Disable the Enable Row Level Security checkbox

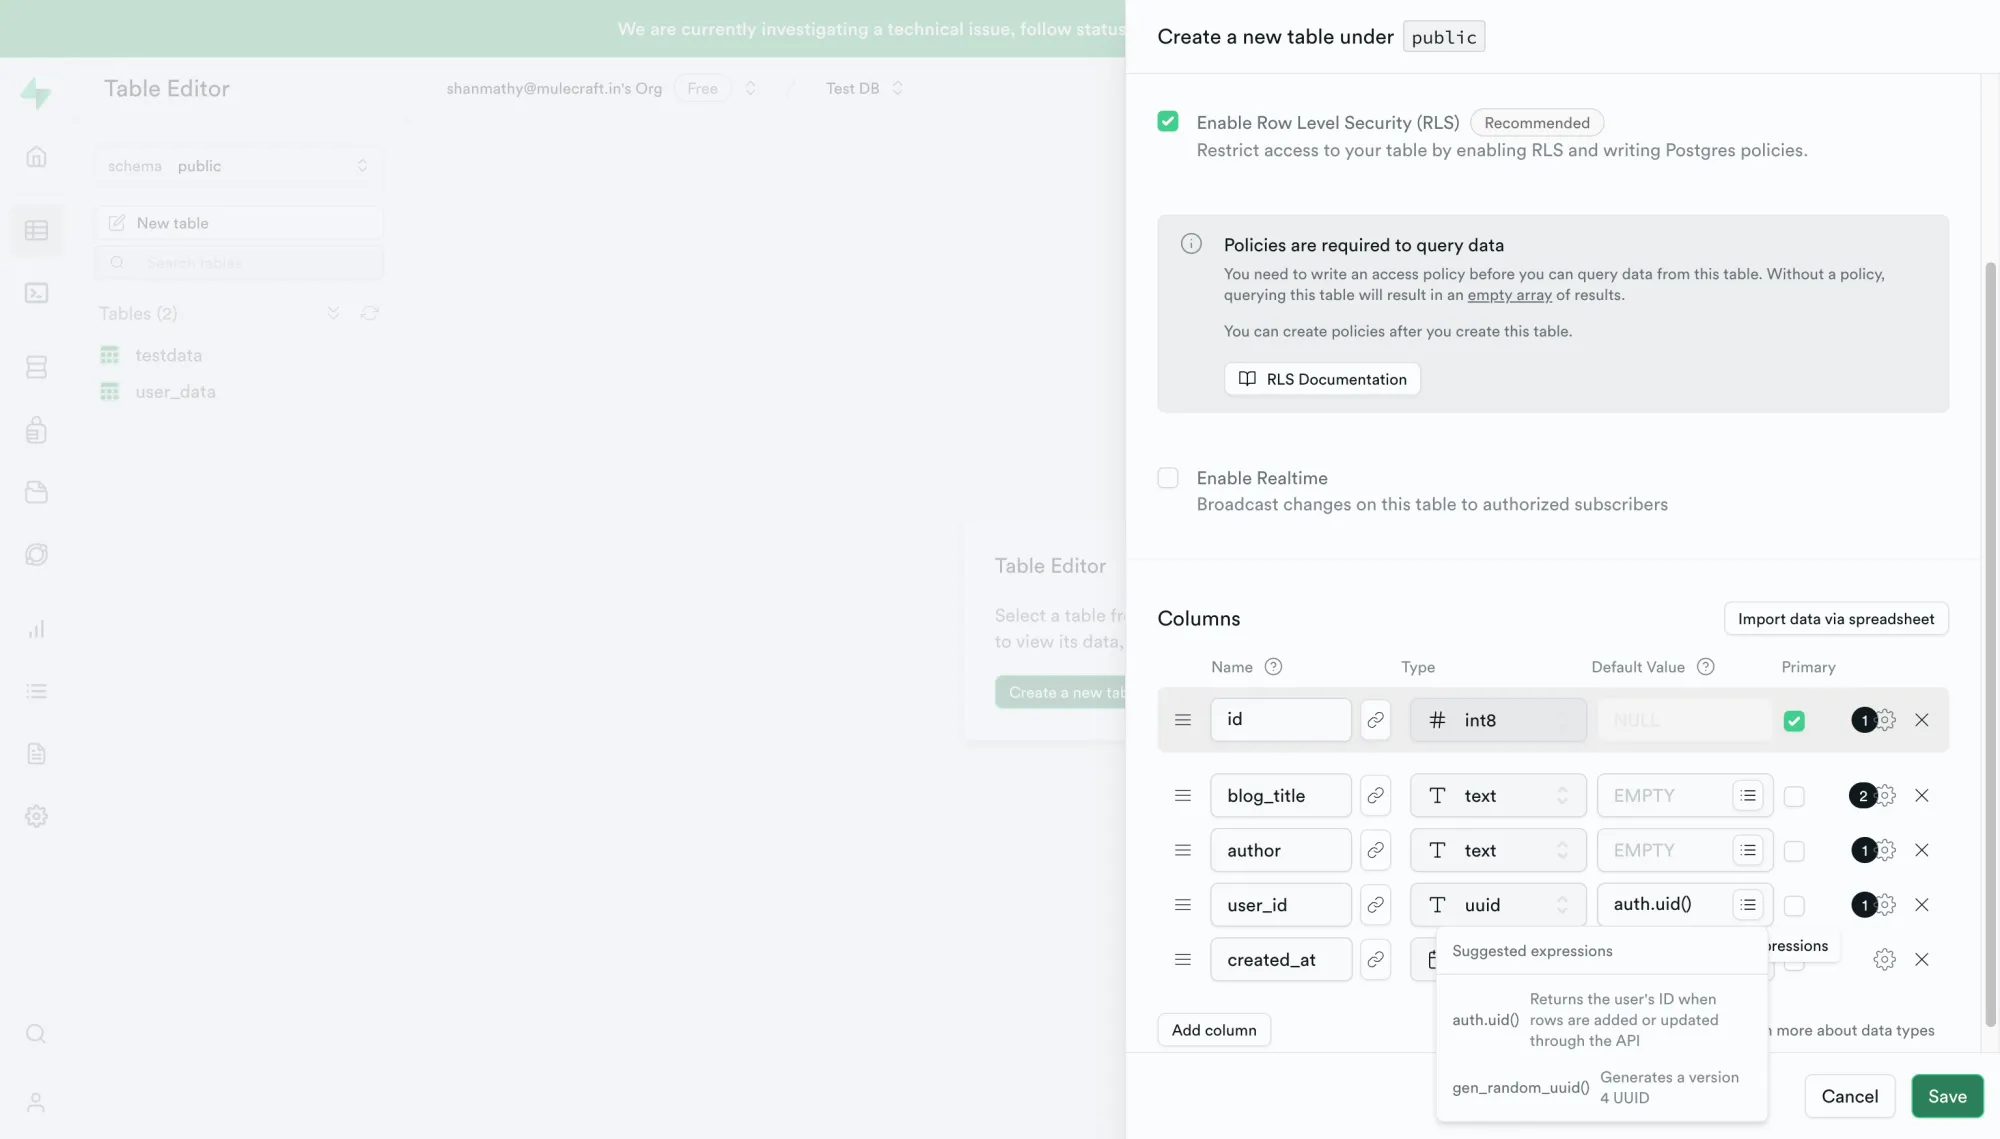(x=1167, y=122)
